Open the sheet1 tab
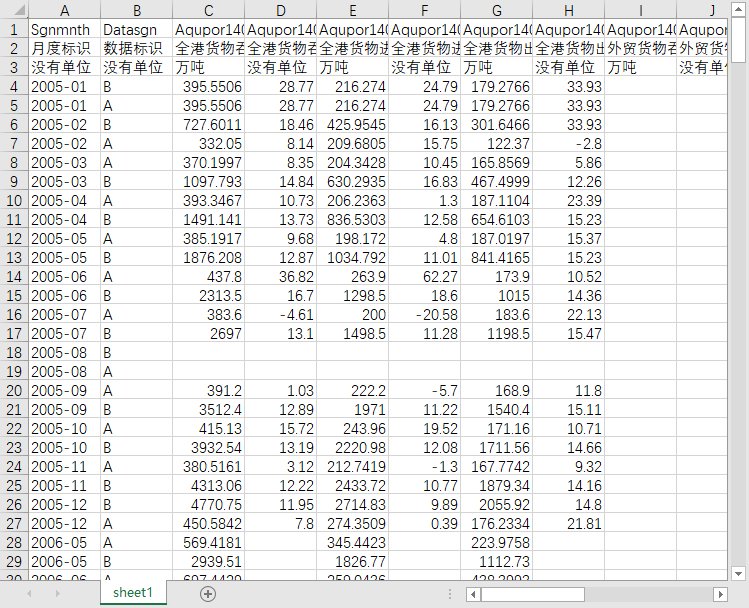 click(133, 593)
